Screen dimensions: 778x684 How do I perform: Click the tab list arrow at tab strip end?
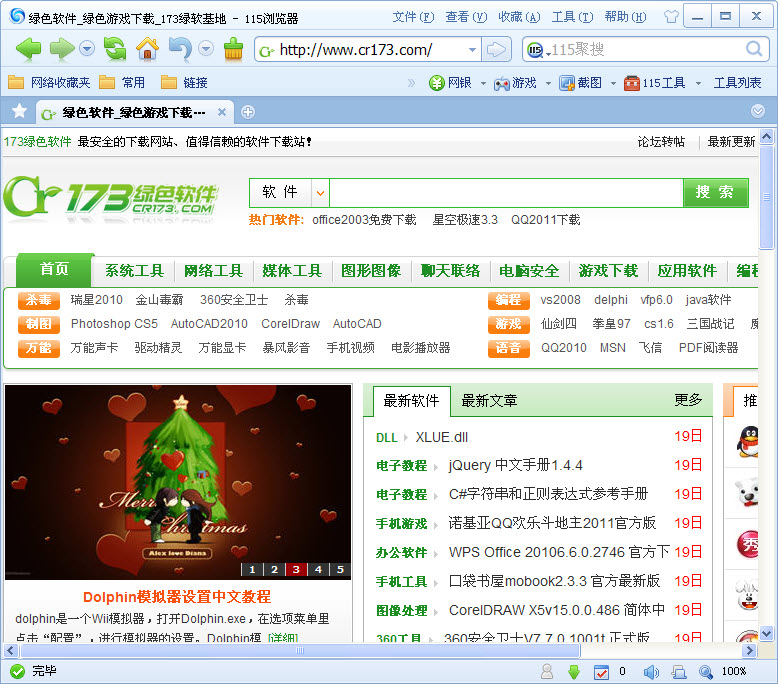point(758,111)
